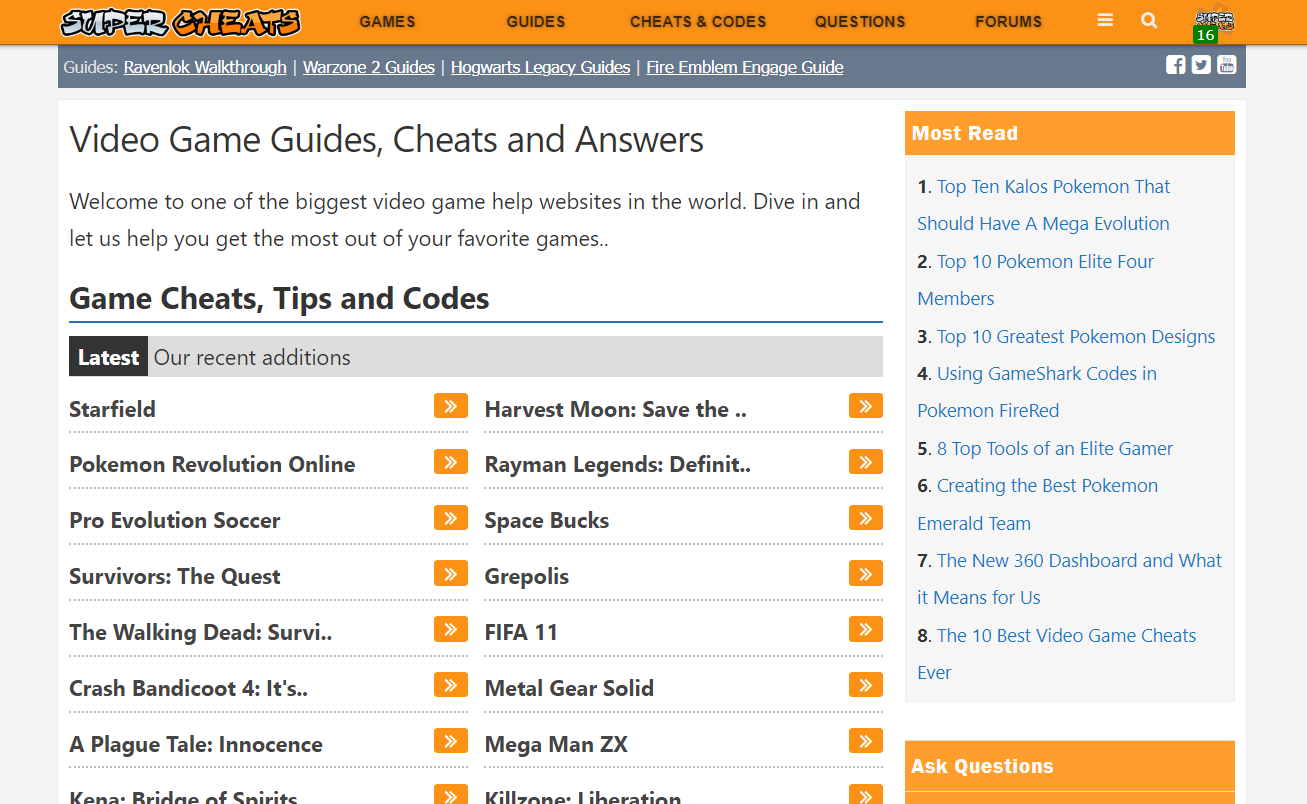Click arrow button beside Grepolis
Viewport: 1307px width, 804px height.
(x=866, y=574)
